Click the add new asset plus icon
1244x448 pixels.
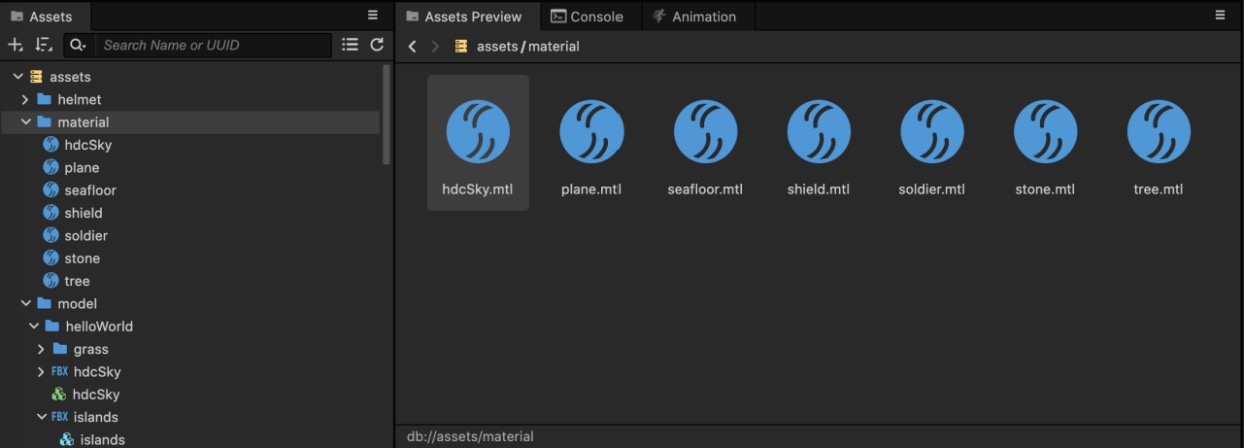(x=15, y=45)
